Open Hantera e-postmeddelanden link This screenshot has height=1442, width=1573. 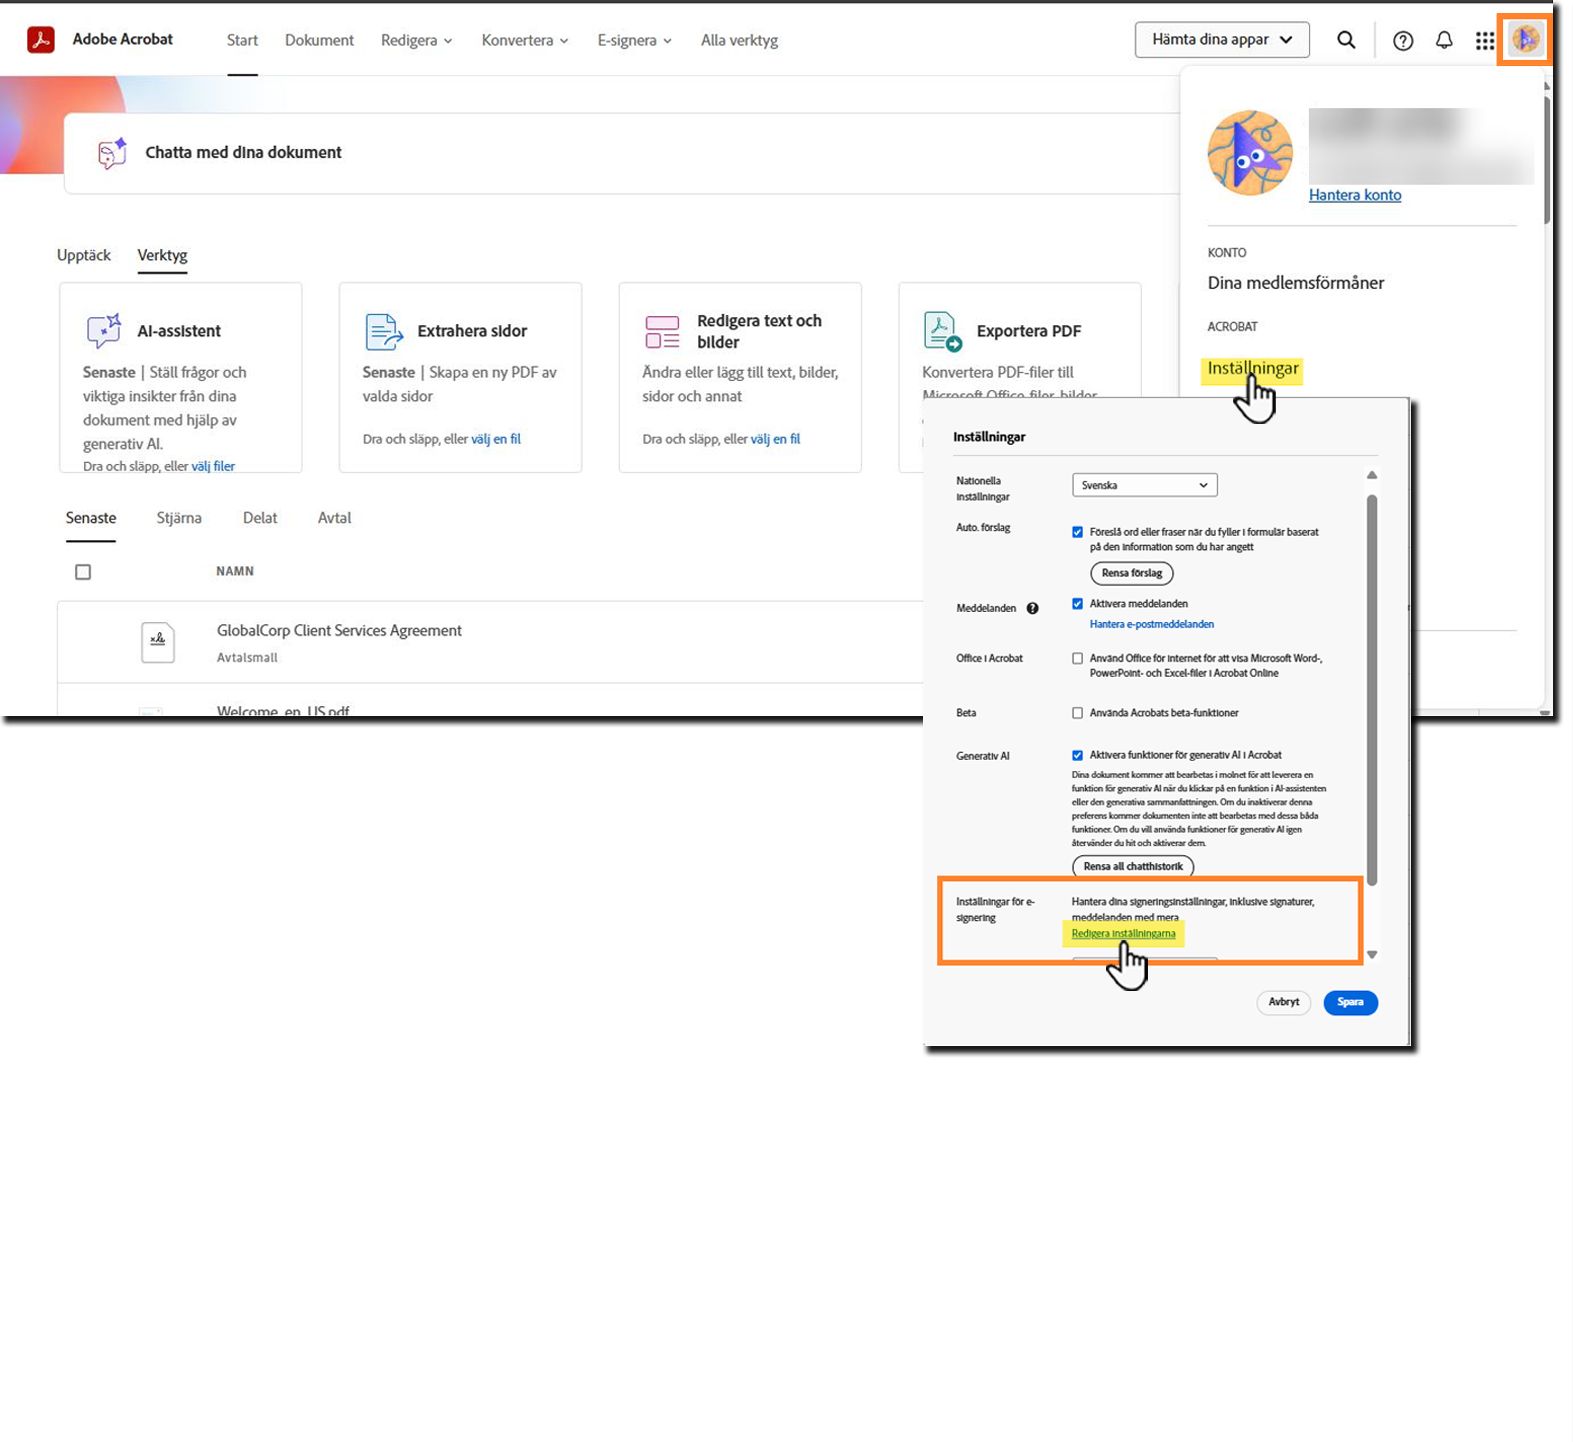[1152, 624]
